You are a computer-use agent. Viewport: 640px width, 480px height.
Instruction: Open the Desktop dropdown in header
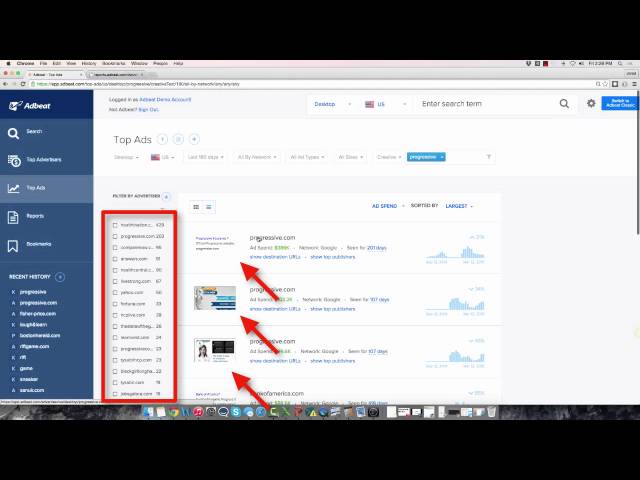[333, 104]
